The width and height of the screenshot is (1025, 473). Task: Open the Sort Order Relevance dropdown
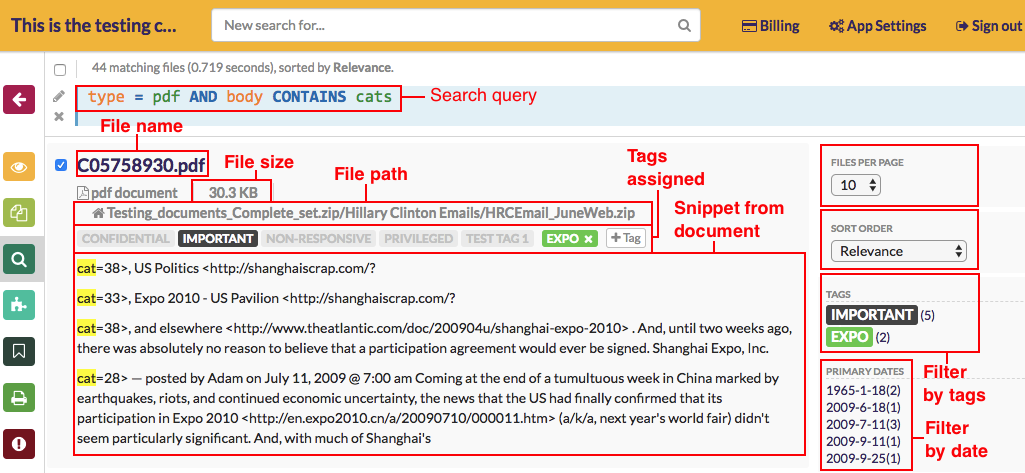click(x=898, y=251)
